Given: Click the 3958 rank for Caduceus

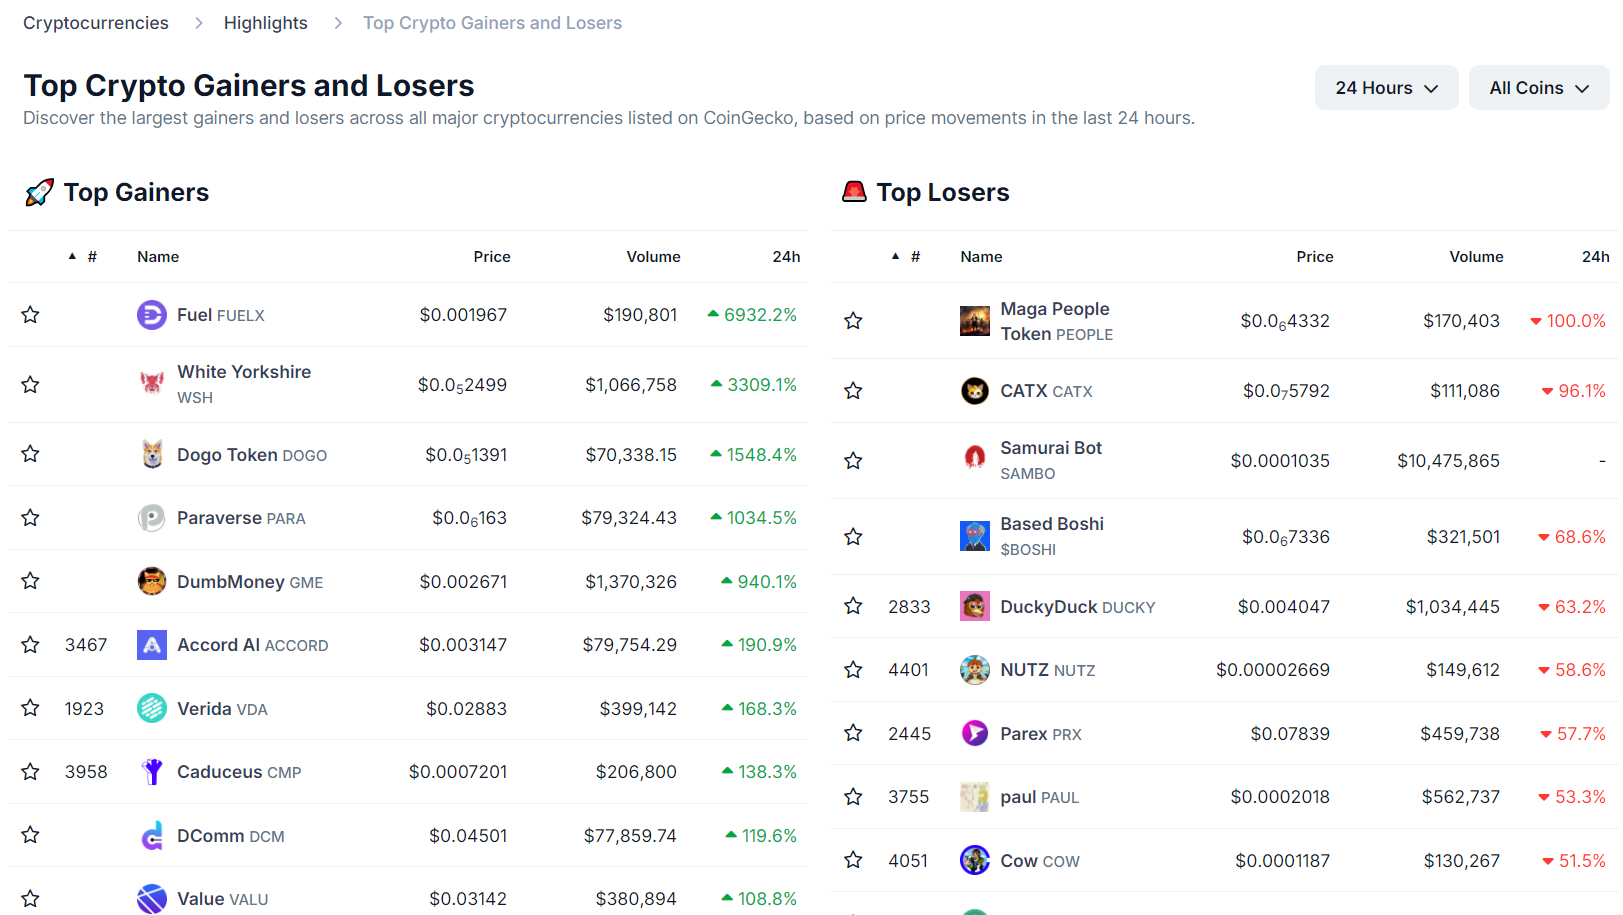Looking at the screenshot, I should pos(86,772).
